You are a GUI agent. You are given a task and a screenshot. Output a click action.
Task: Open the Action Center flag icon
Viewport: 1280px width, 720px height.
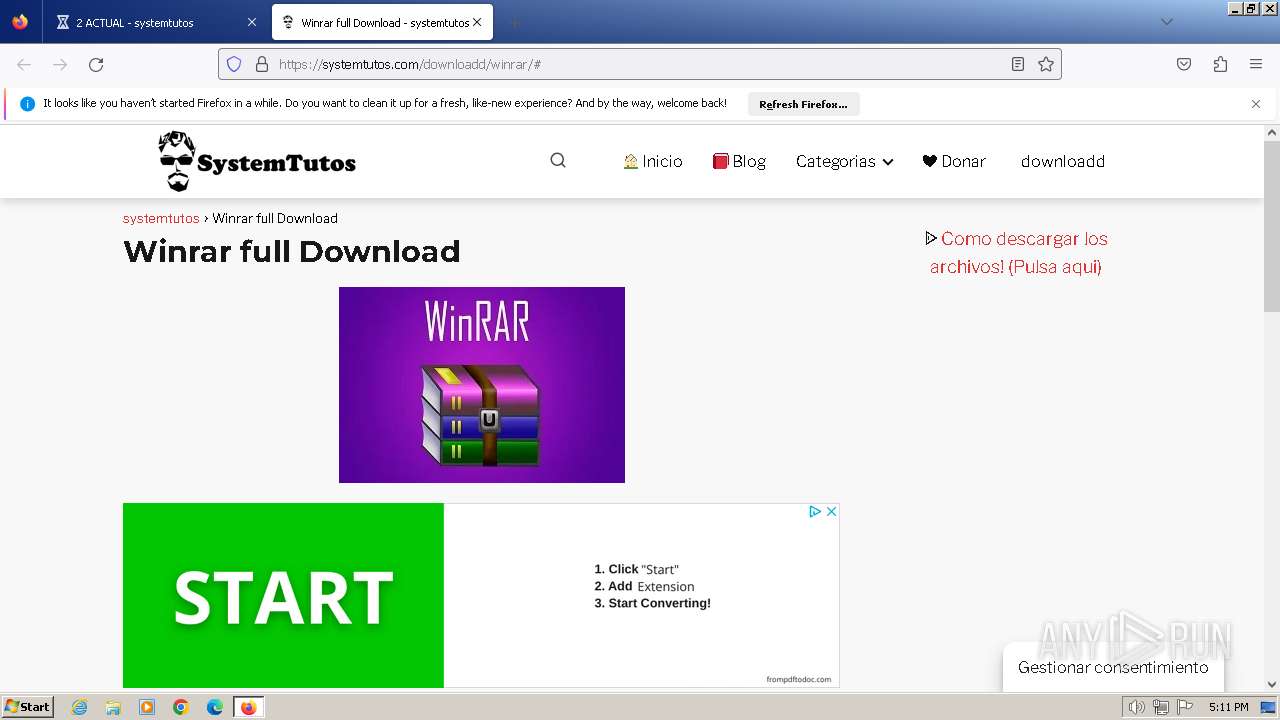pos(1185,707)
